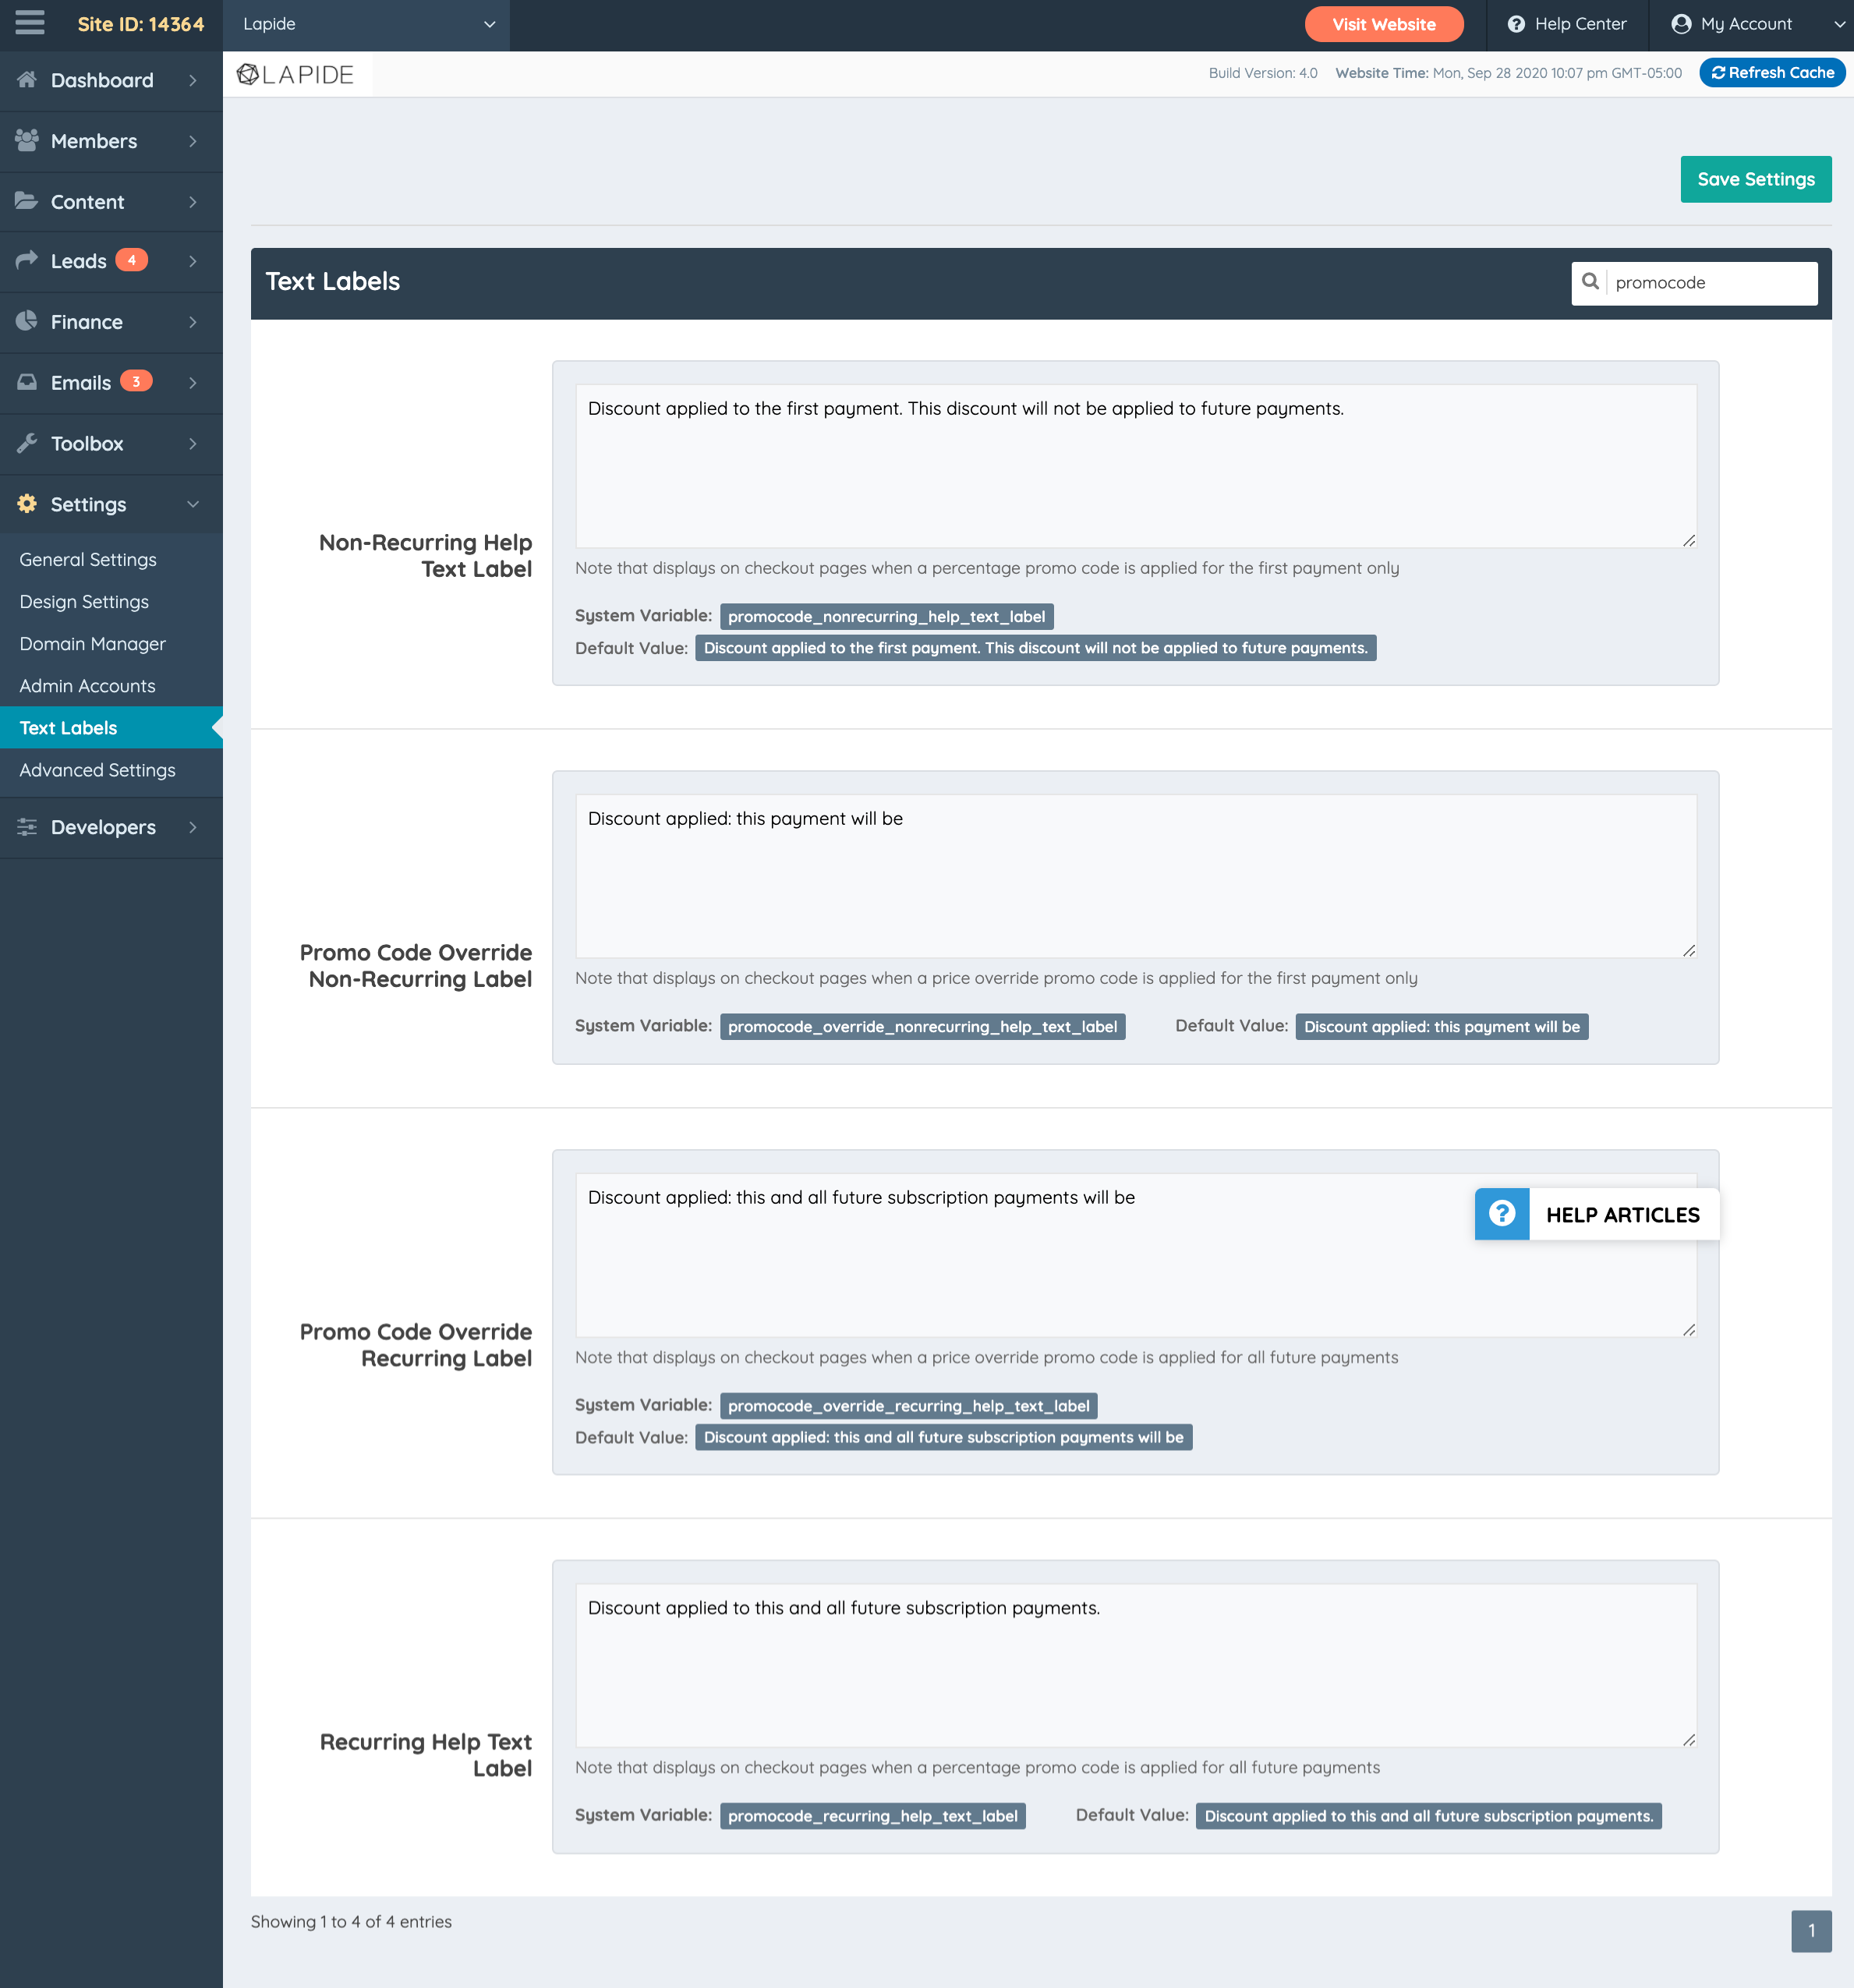Open Advanced Settings submenu item
The width and height of the screenshot is (1854, 1988).
[x=97, y=770]
